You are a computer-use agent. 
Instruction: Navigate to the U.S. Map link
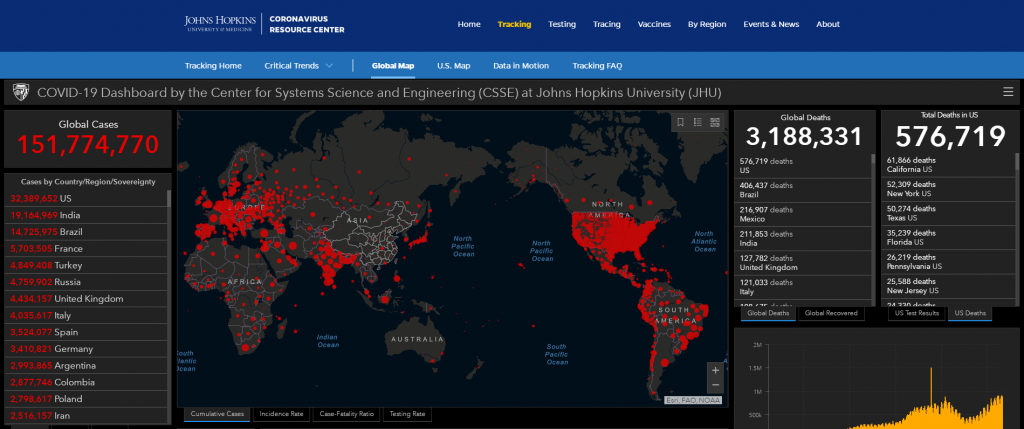(453, 66)
